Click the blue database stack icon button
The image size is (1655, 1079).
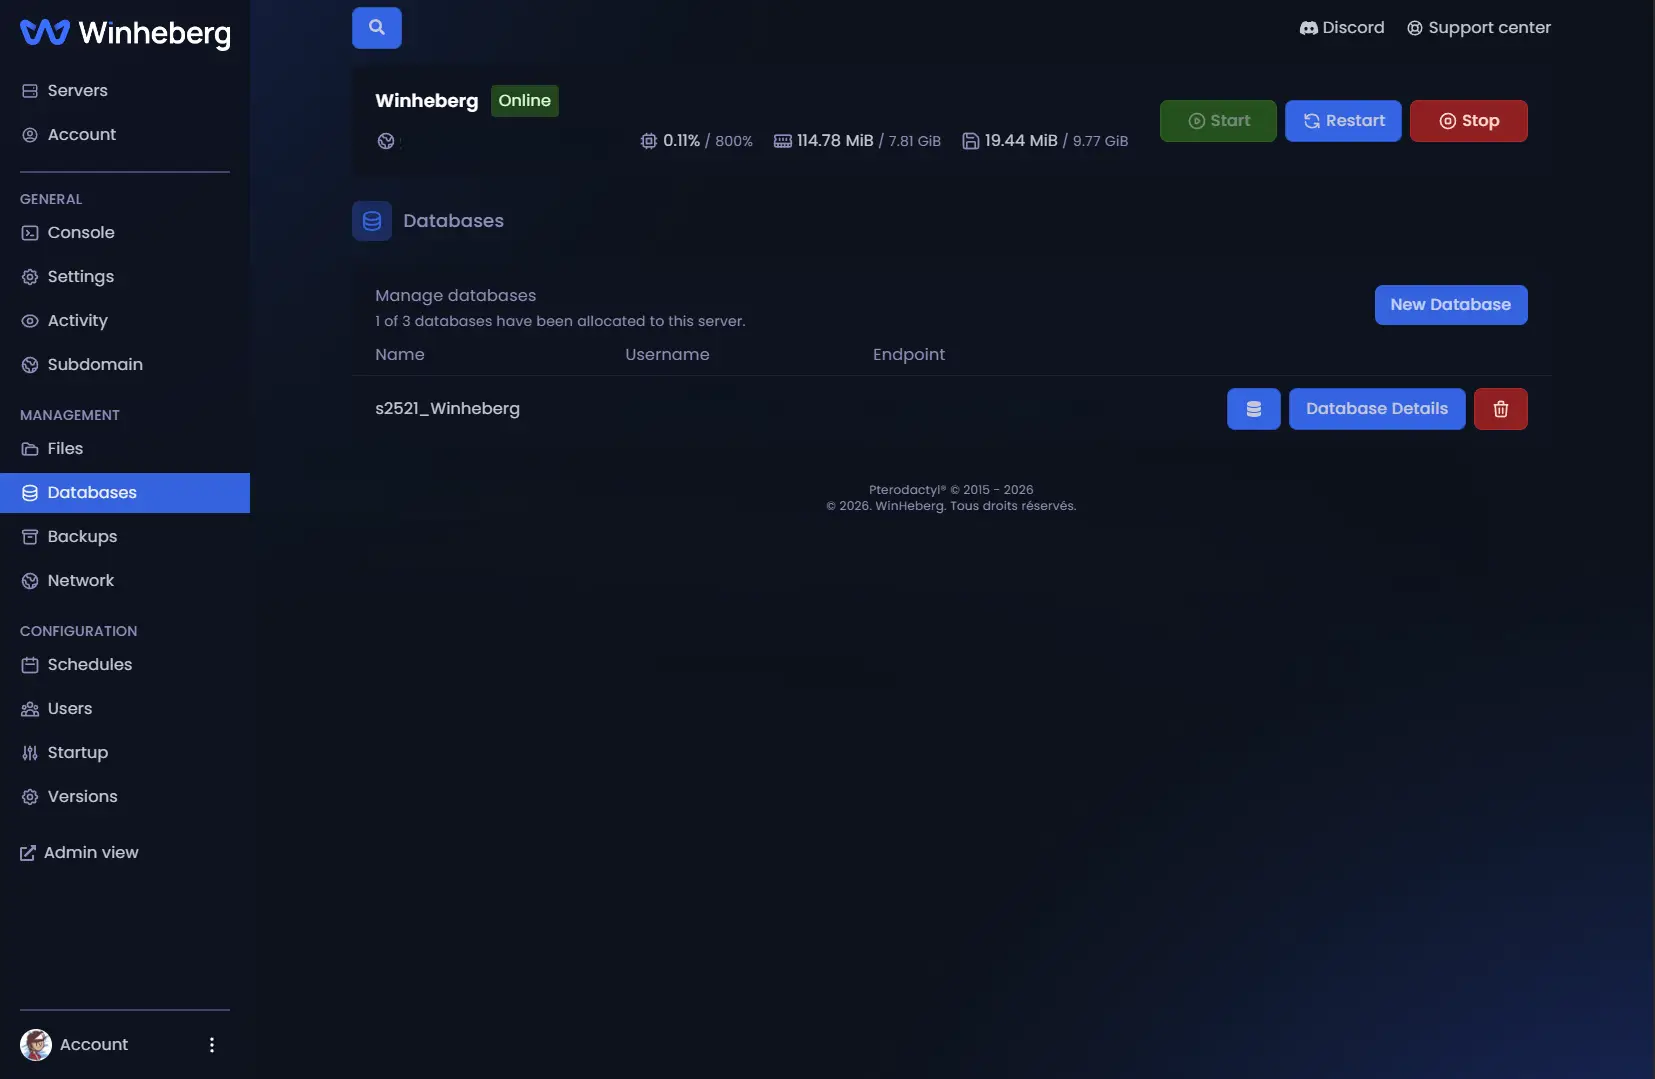pos(1254,409)
